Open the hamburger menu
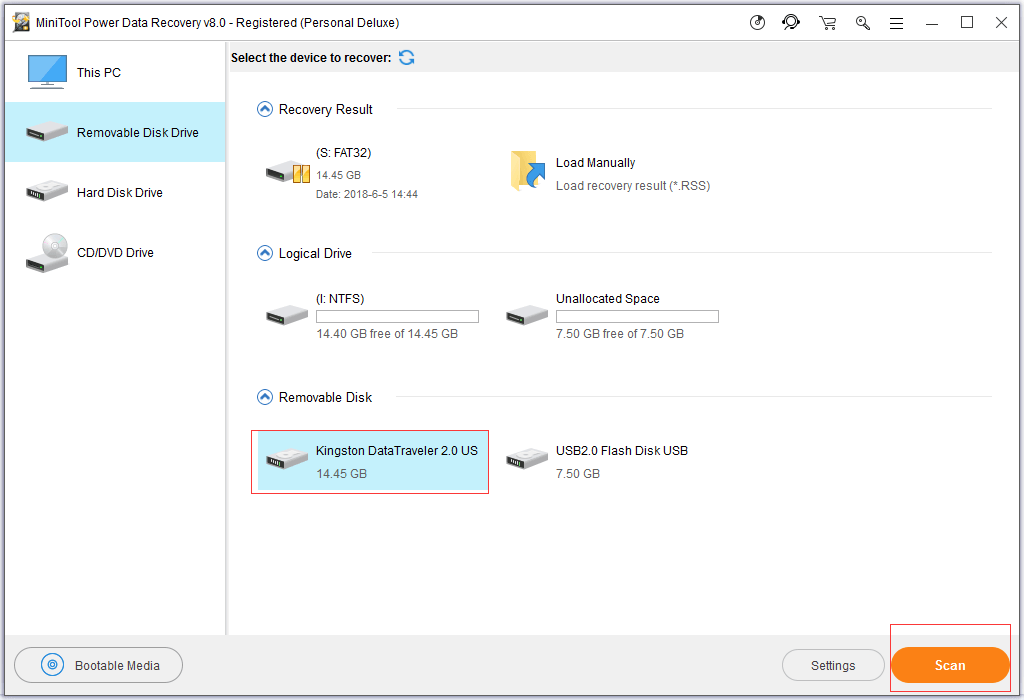The width and height of the screenshot is (1024, 700). coord(897,23)
